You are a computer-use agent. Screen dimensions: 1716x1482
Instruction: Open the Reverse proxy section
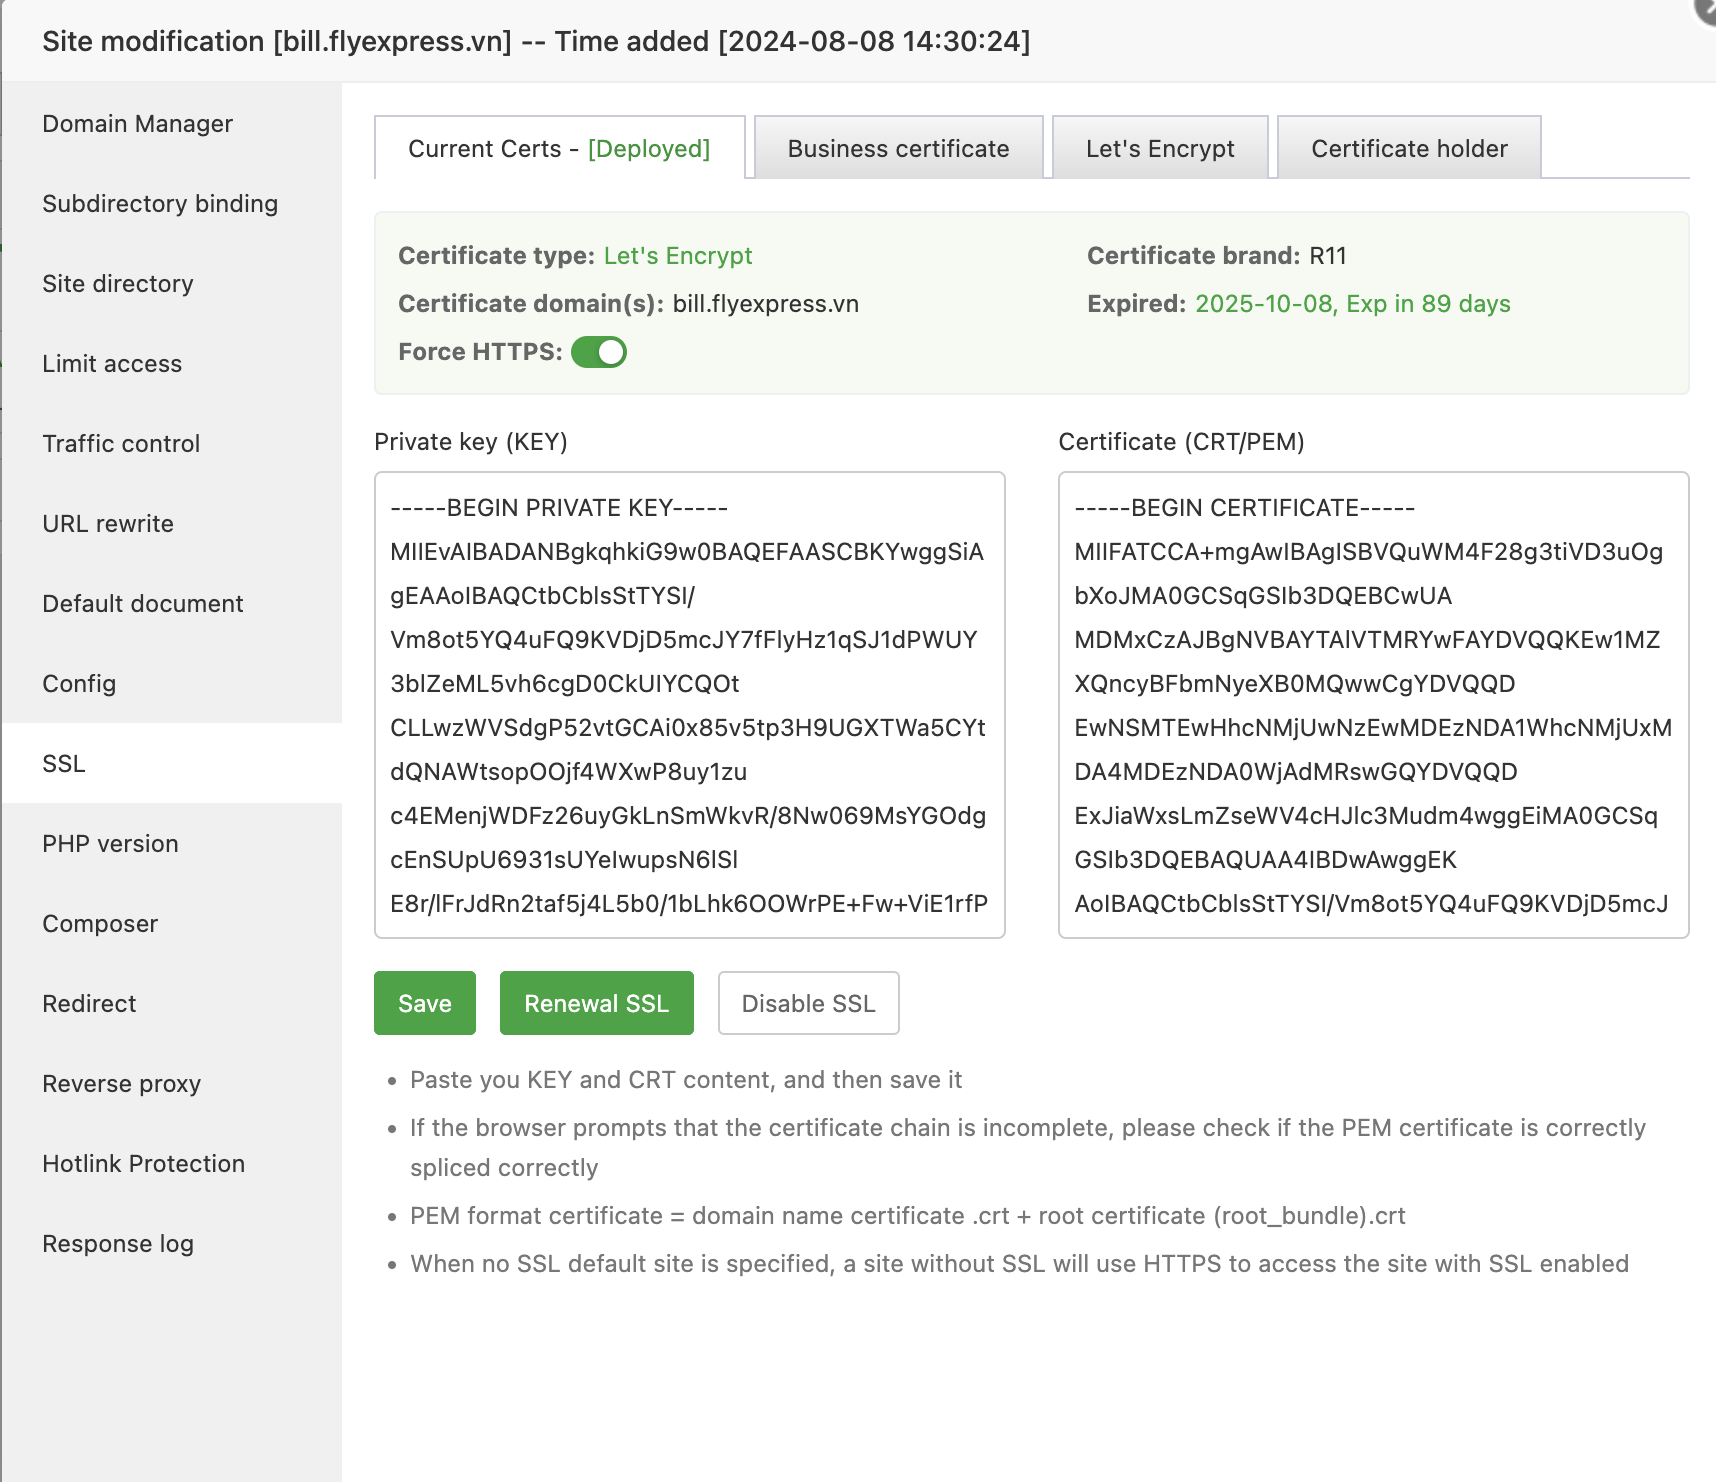(121, 1084)
